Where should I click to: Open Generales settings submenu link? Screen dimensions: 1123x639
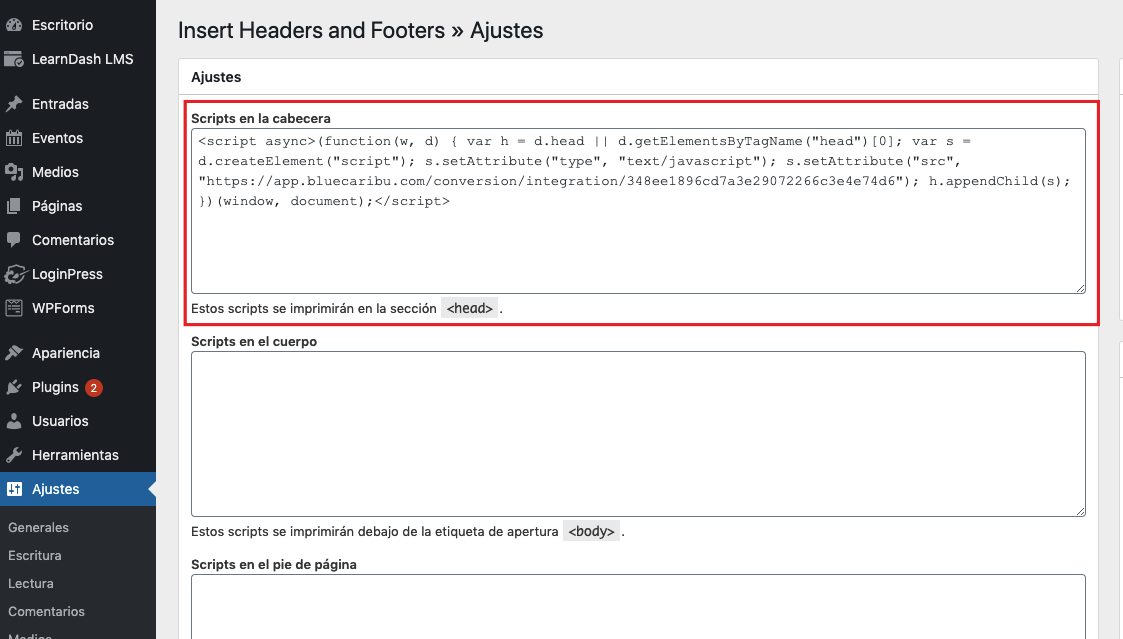coord(39,527)
